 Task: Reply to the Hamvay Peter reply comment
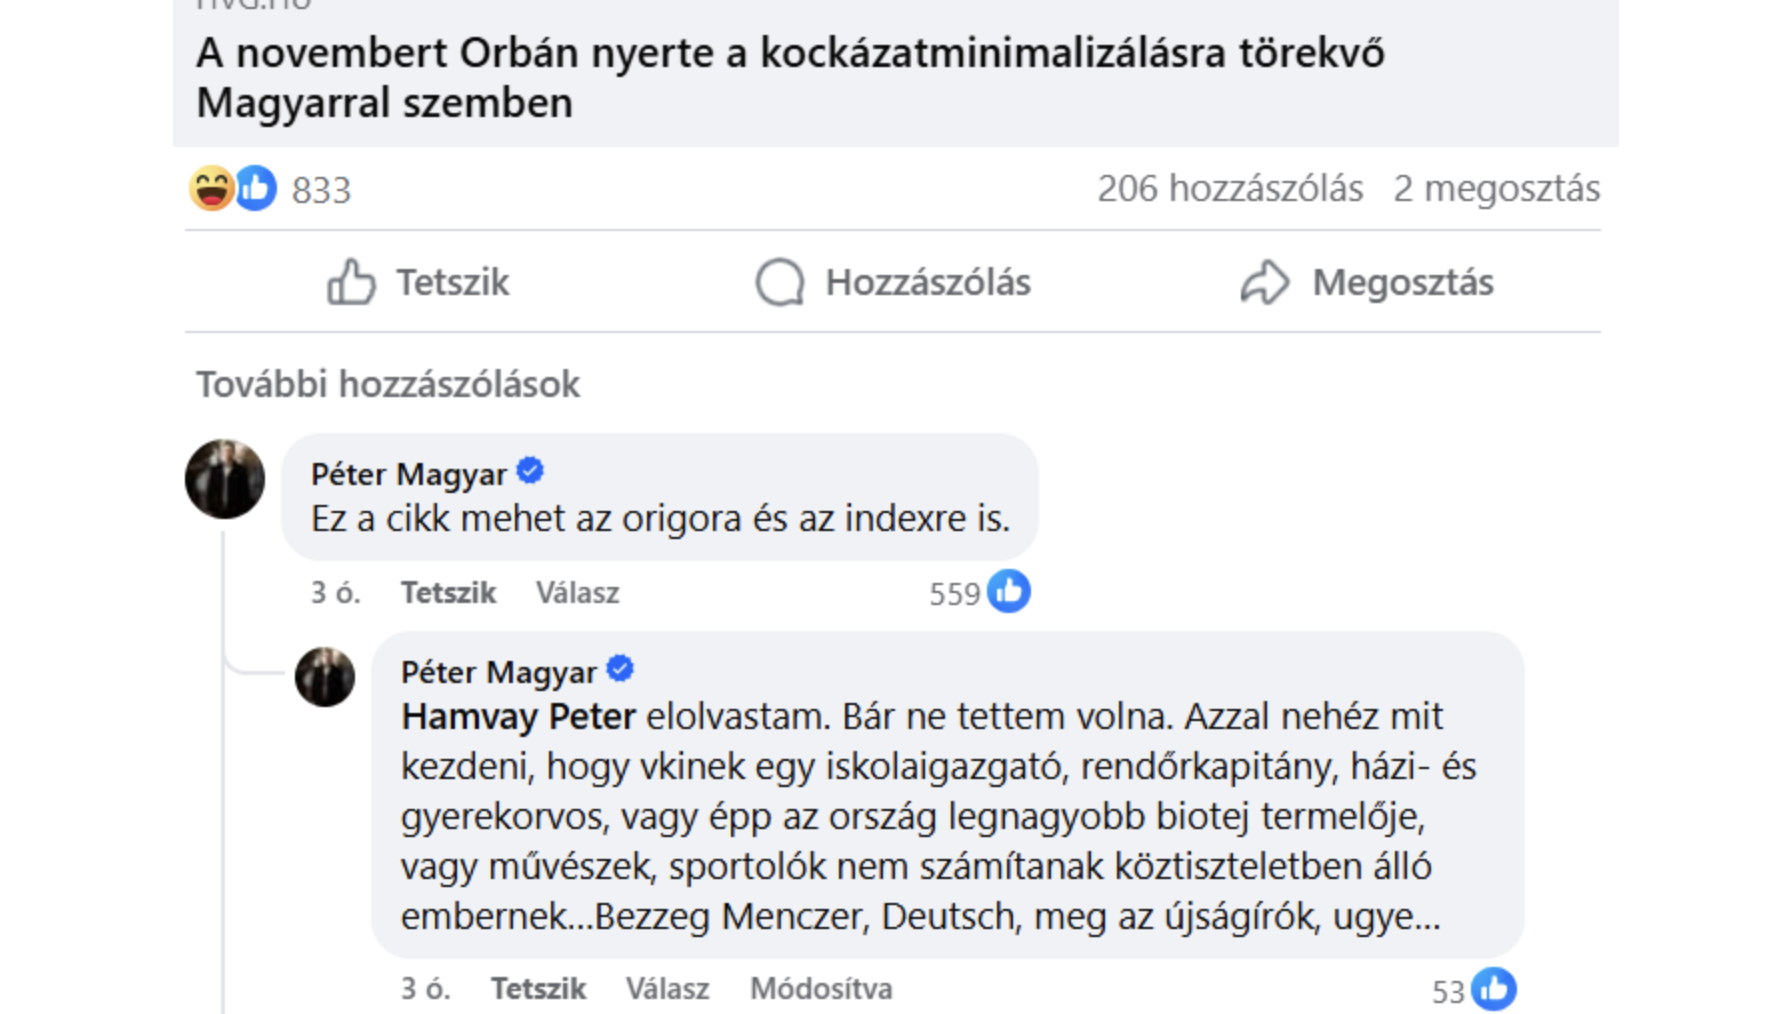coord(667,989)
